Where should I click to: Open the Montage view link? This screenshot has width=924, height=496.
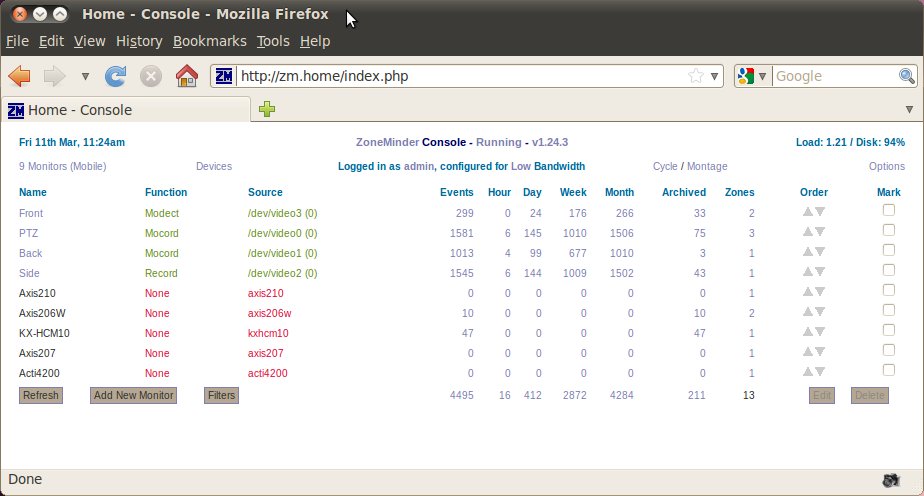[x=707, y=167]
